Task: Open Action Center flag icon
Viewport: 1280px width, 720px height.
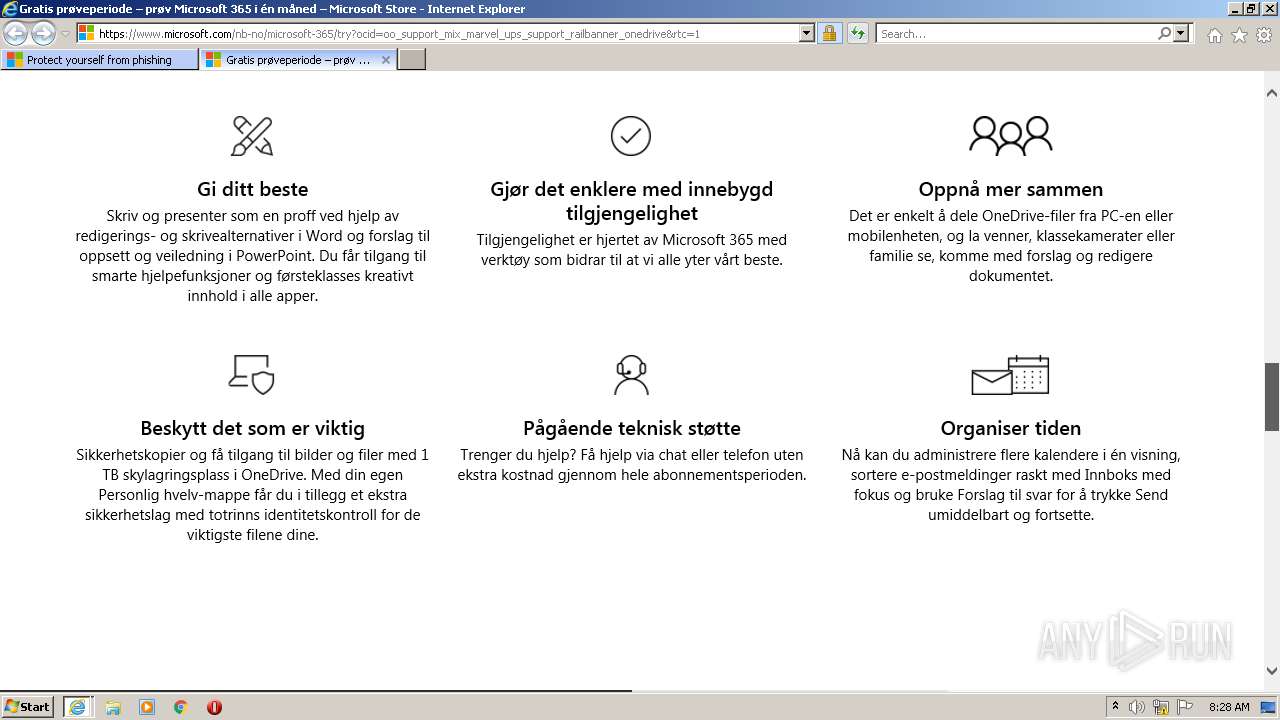Action: (1185, 707)
